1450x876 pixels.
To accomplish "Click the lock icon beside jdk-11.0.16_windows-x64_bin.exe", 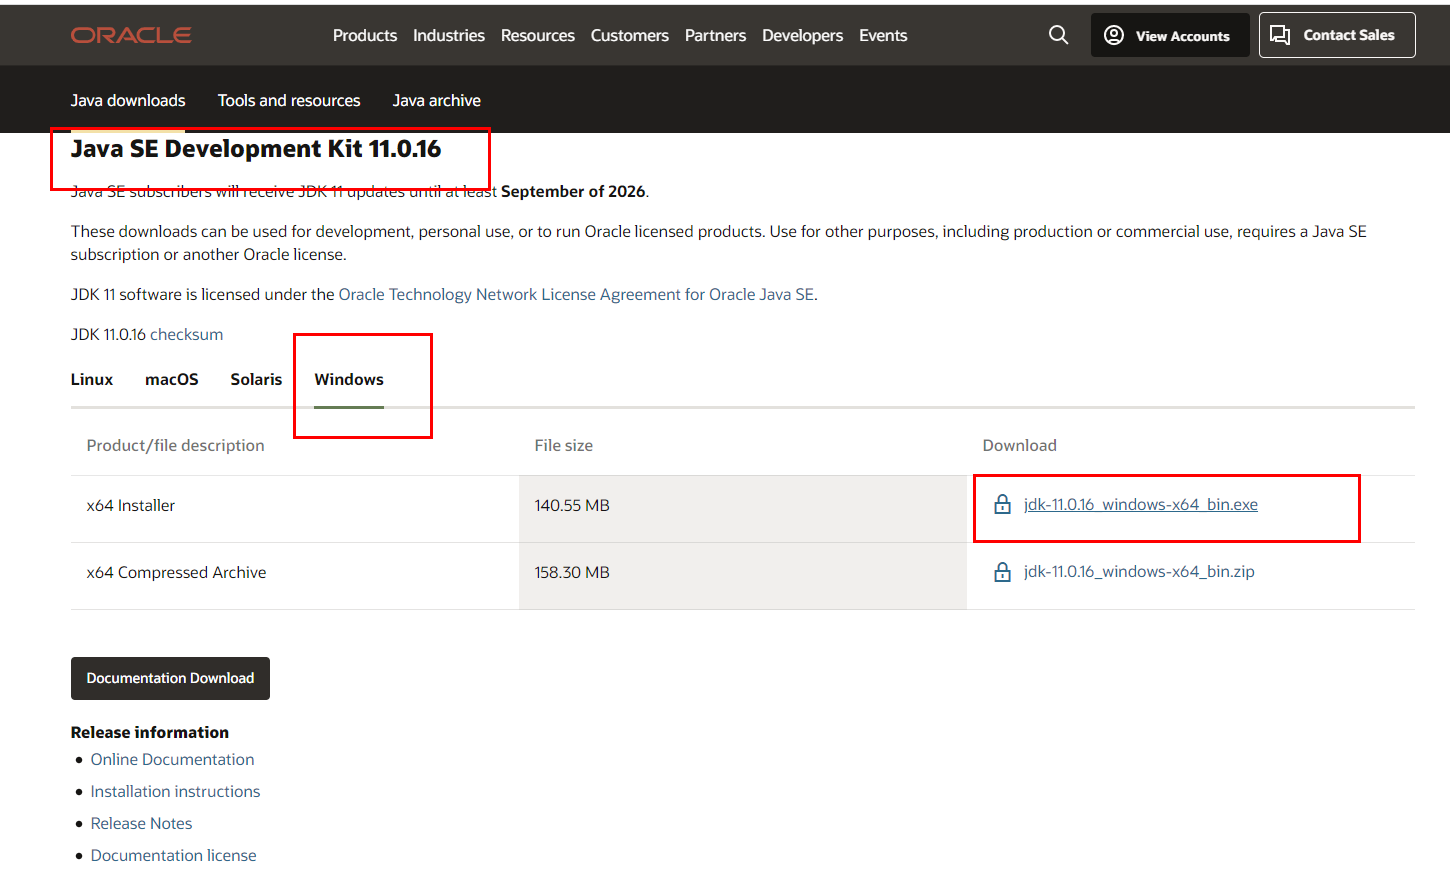I will pos(1002,505).
